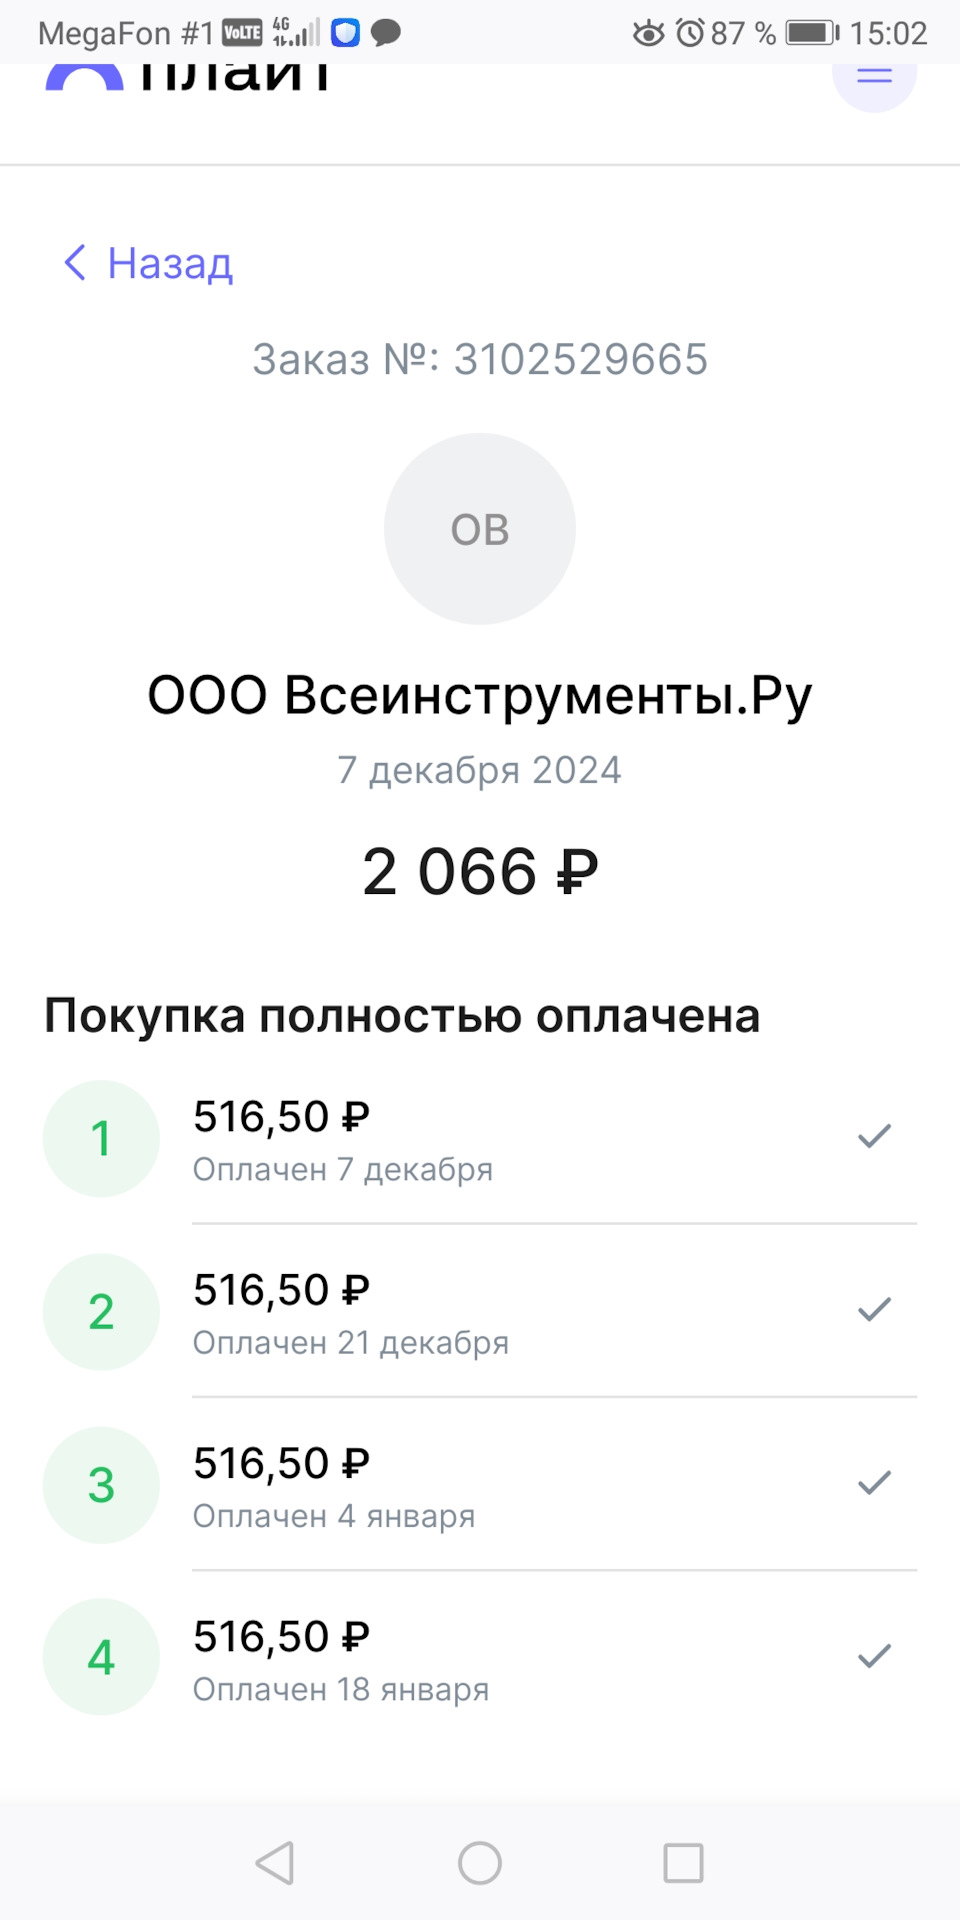Screen dimensions: 960x1920
Task: Tap checkmark for 7 декабря payment
Action: (874, 1136)
